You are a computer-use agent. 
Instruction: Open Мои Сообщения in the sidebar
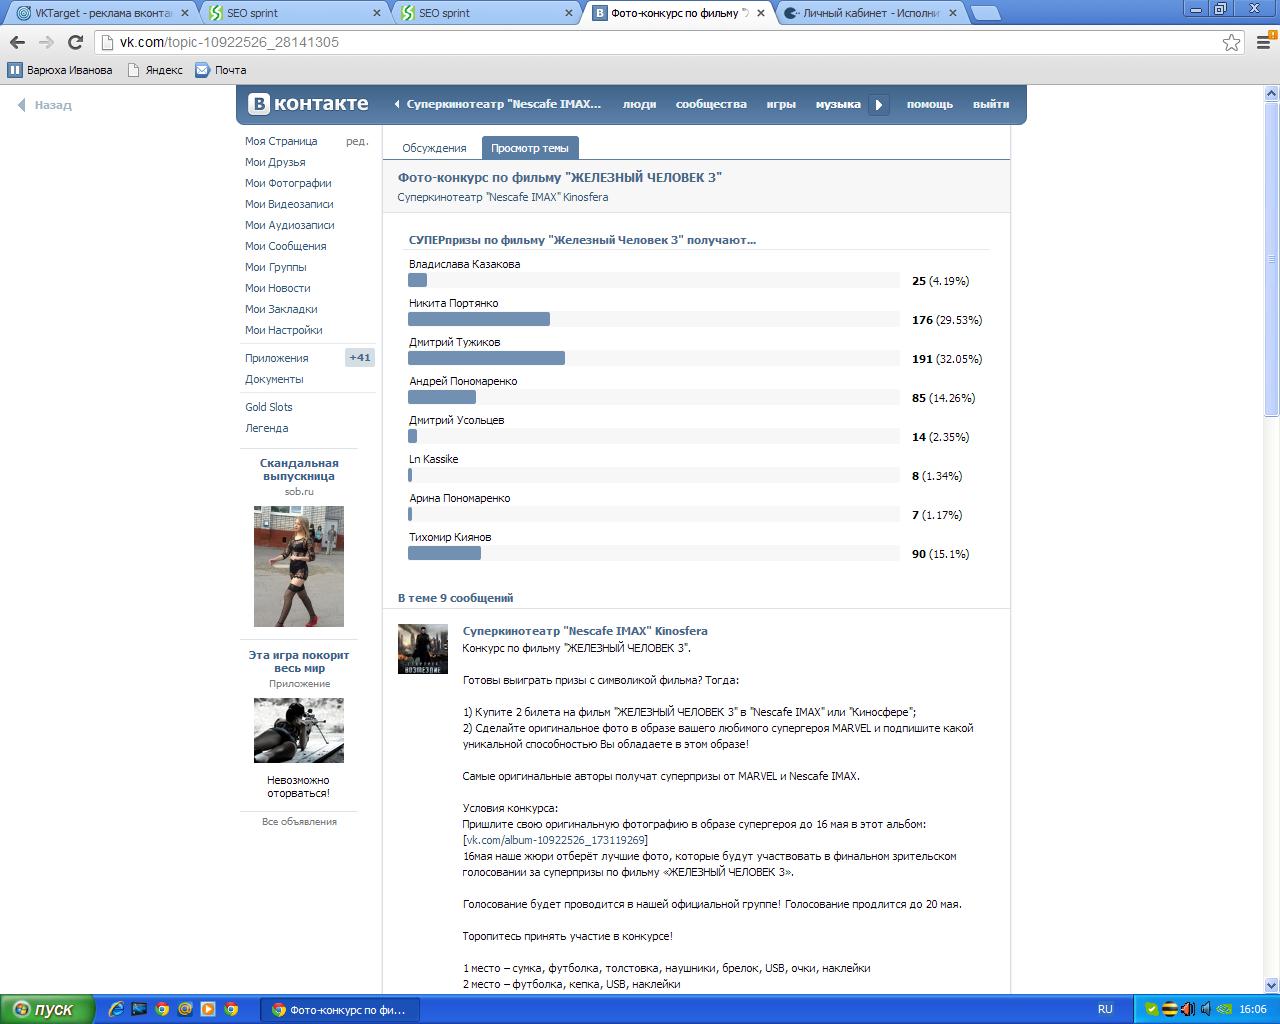(285, 246)
